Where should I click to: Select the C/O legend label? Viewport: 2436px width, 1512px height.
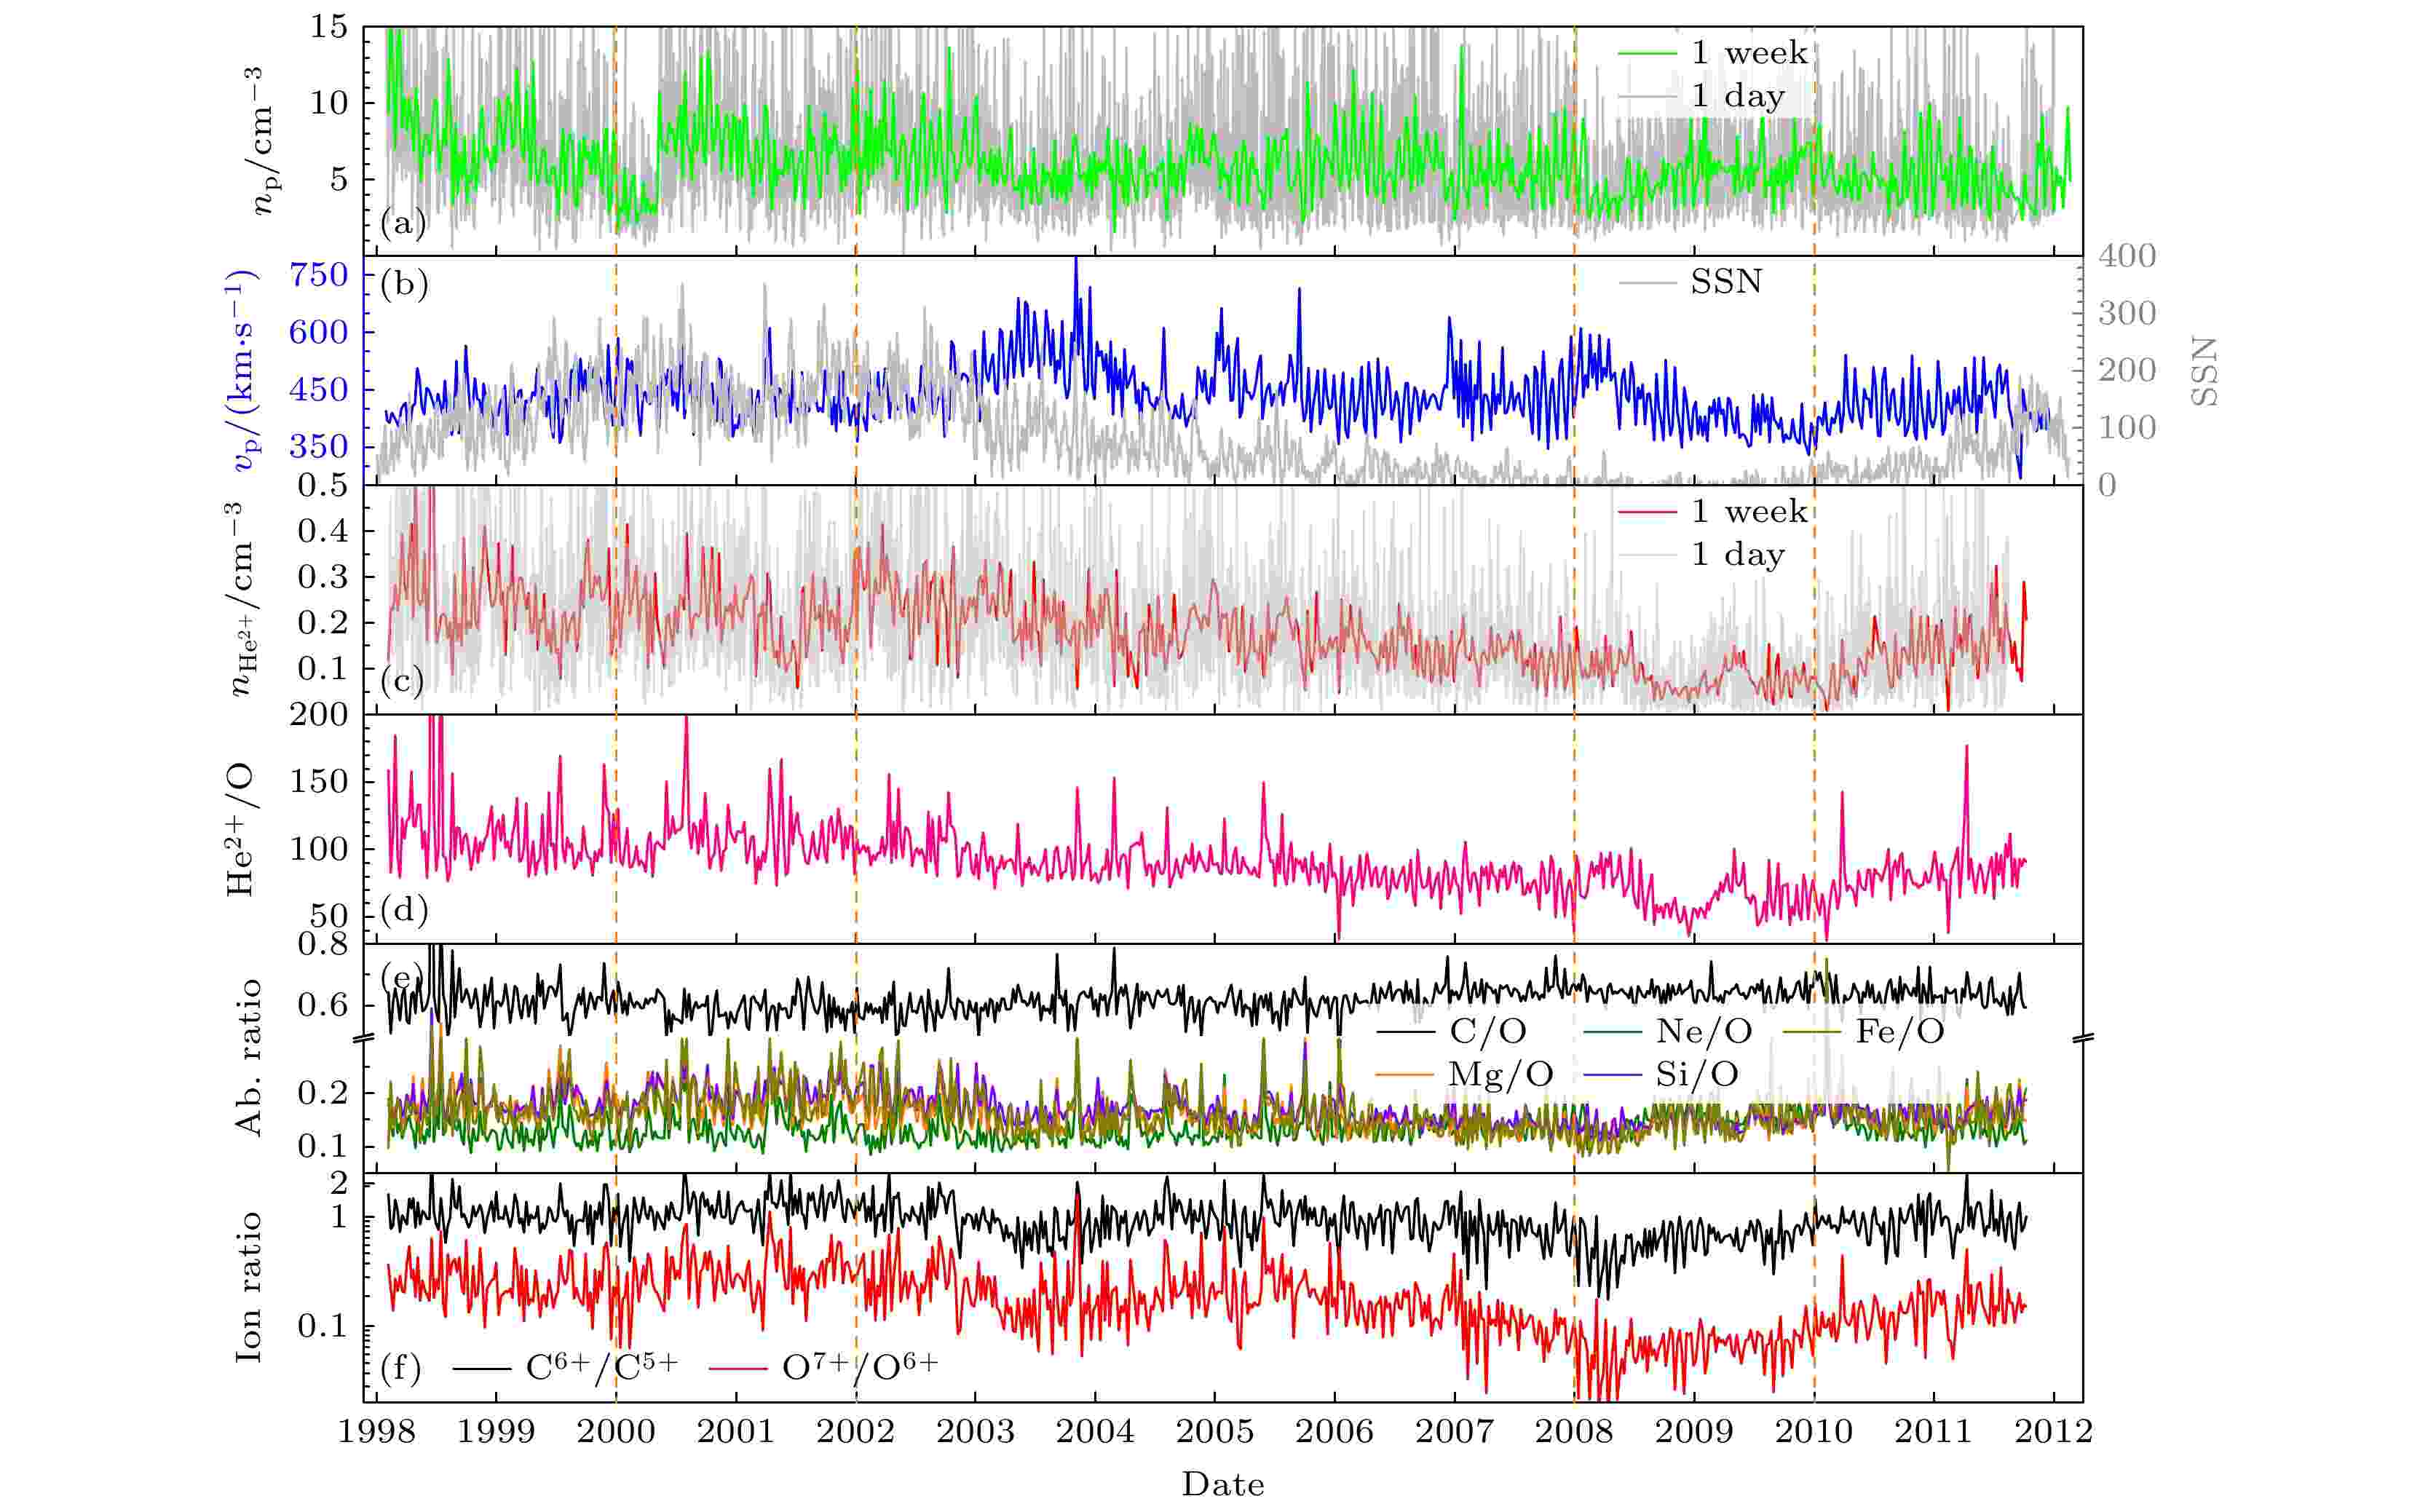tap(1488, 1031)
